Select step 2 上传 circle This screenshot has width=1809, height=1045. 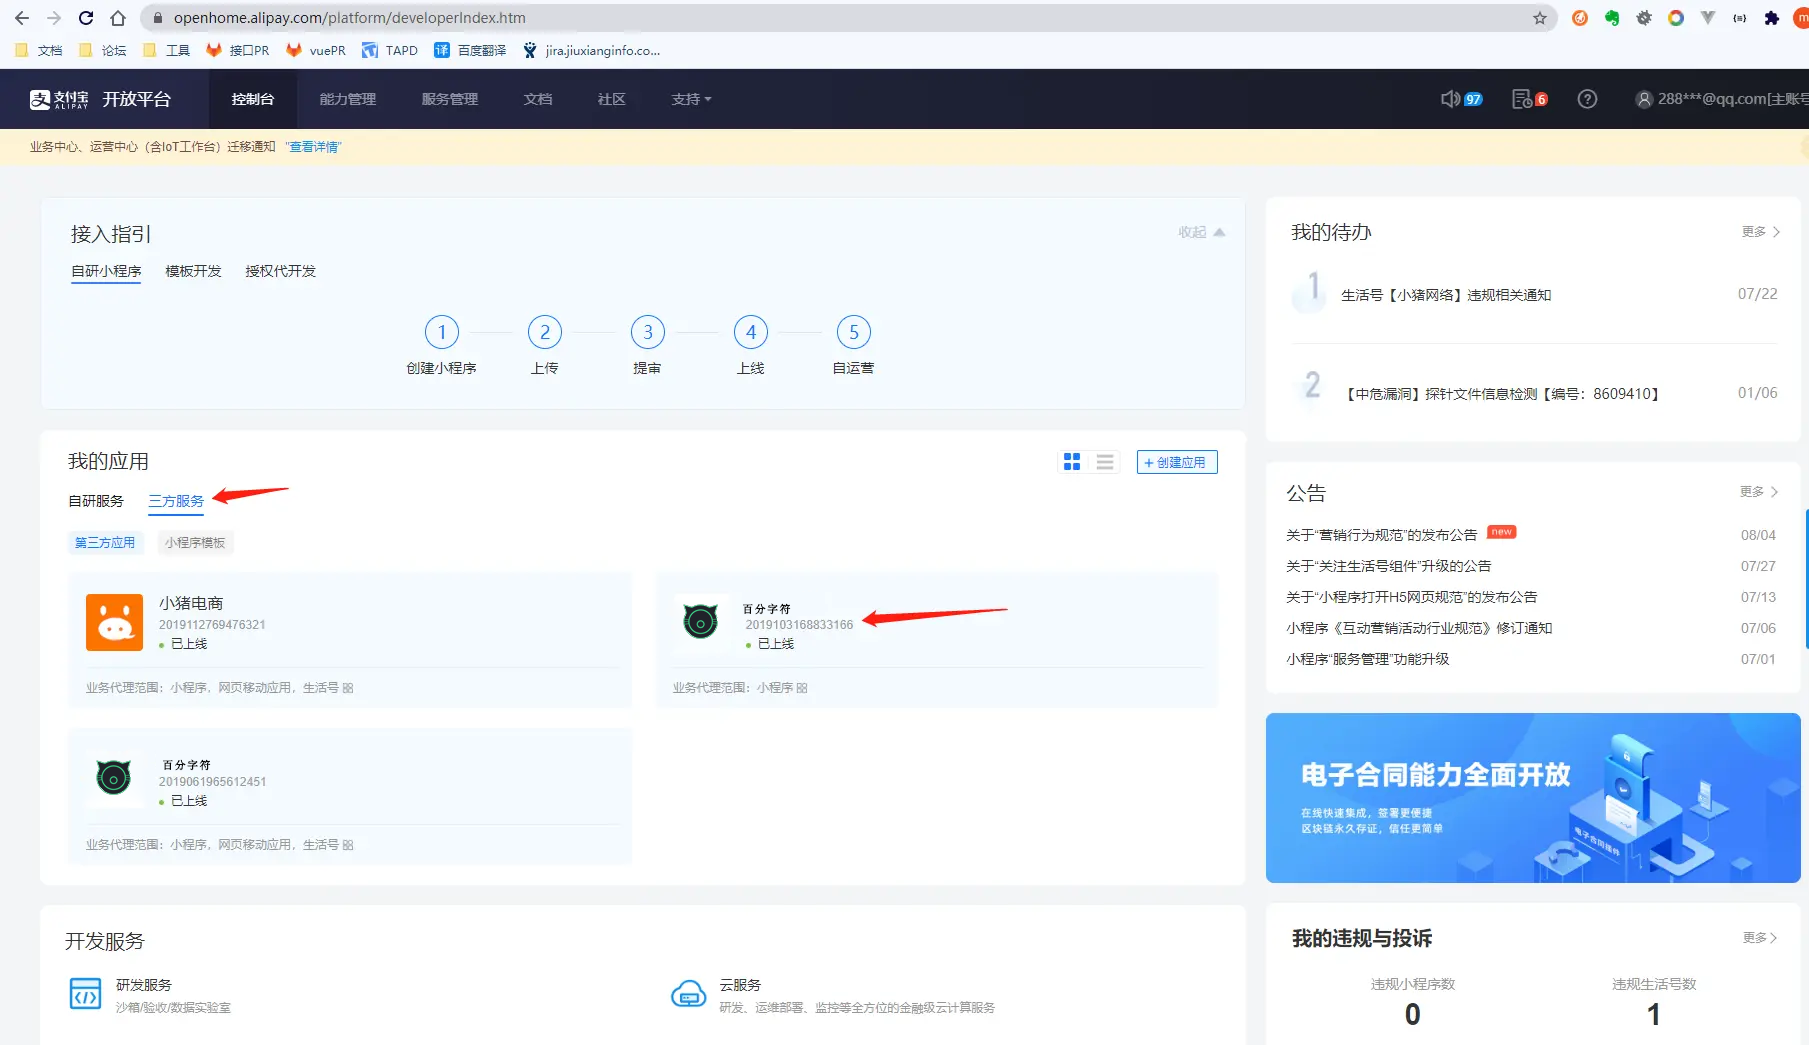click(x=545, y=332)
